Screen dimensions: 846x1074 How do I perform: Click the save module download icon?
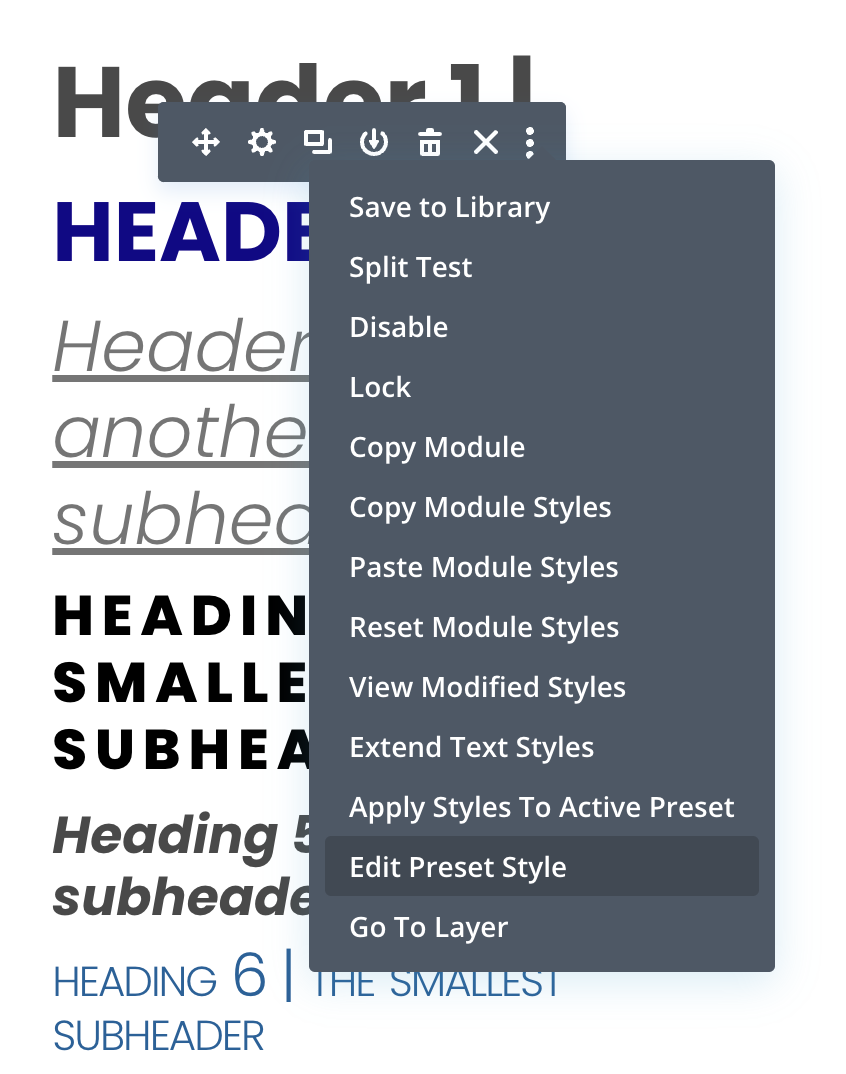[x=374, y=143]
